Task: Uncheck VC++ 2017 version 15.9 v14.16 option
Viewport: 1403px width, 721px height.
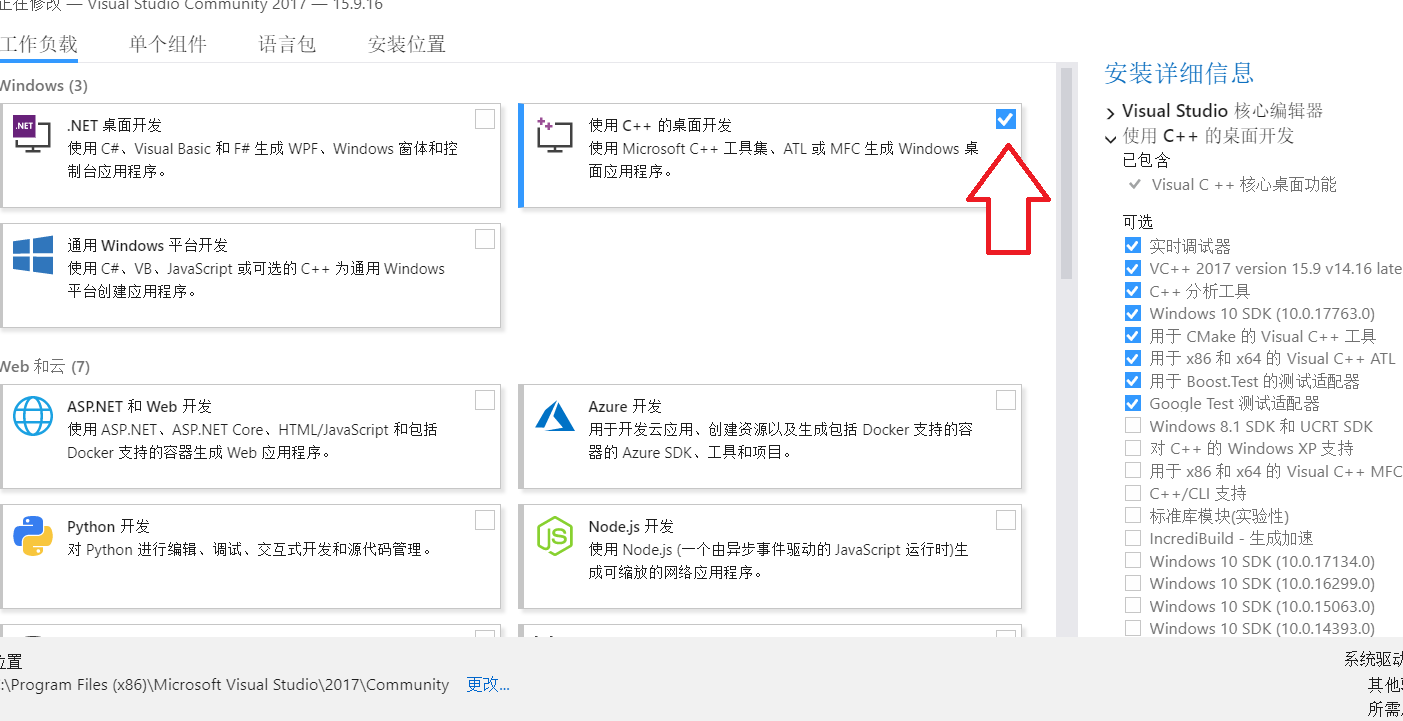Action: pyautogui.click(x=1133, y=268)
